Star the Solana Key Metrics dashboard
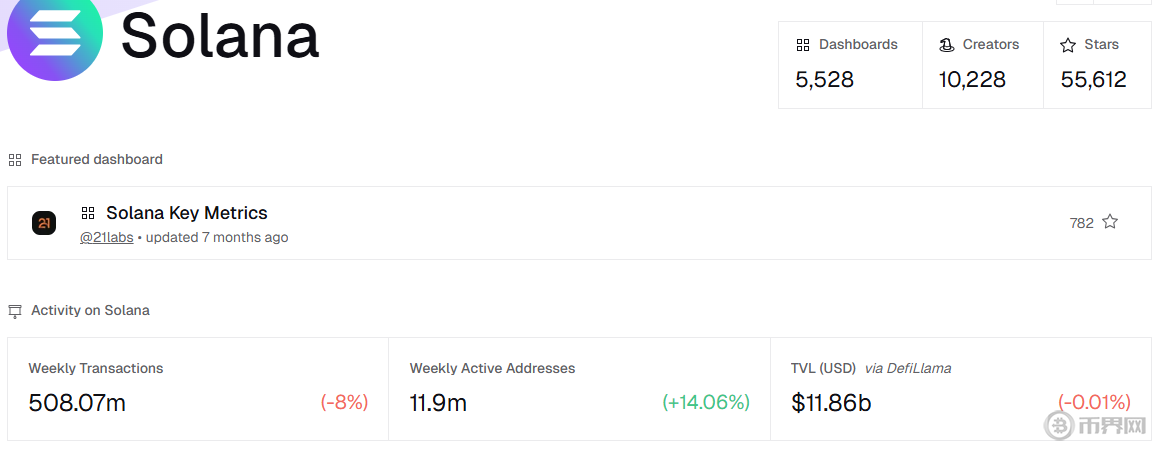The width and height of the screenshot is (1157, 453). point(1110,222)
